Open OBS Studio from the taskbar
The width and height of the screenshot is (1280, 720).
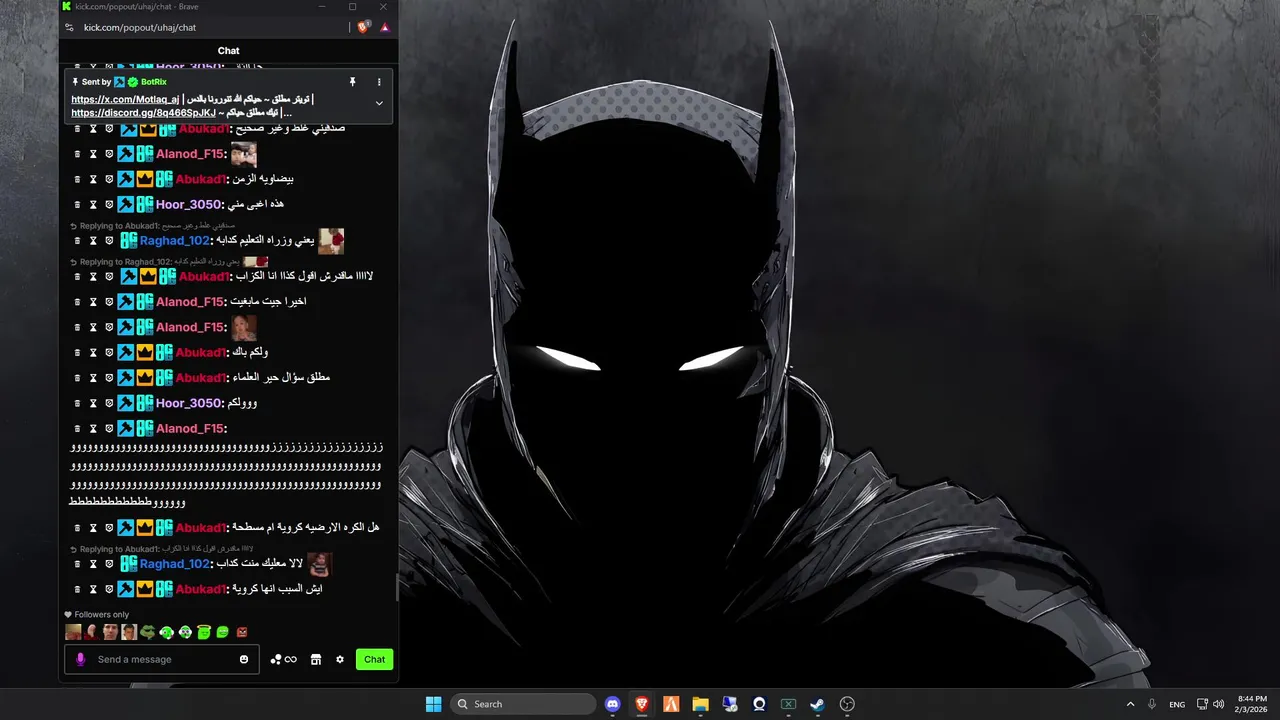847,704
